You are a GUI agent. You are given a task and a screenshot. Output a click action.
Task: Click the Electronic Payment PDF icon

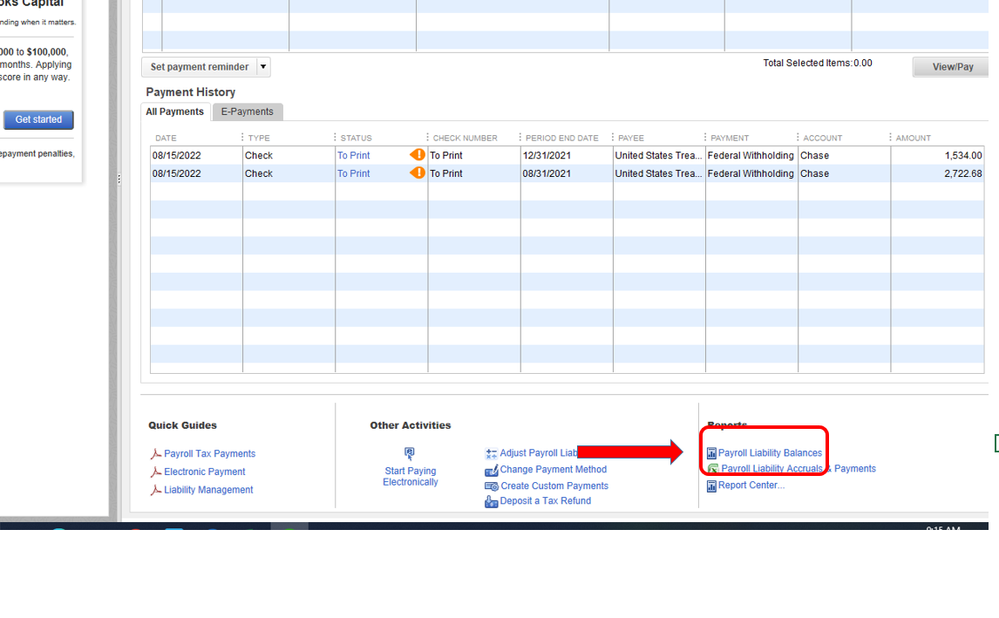[155, 472]
